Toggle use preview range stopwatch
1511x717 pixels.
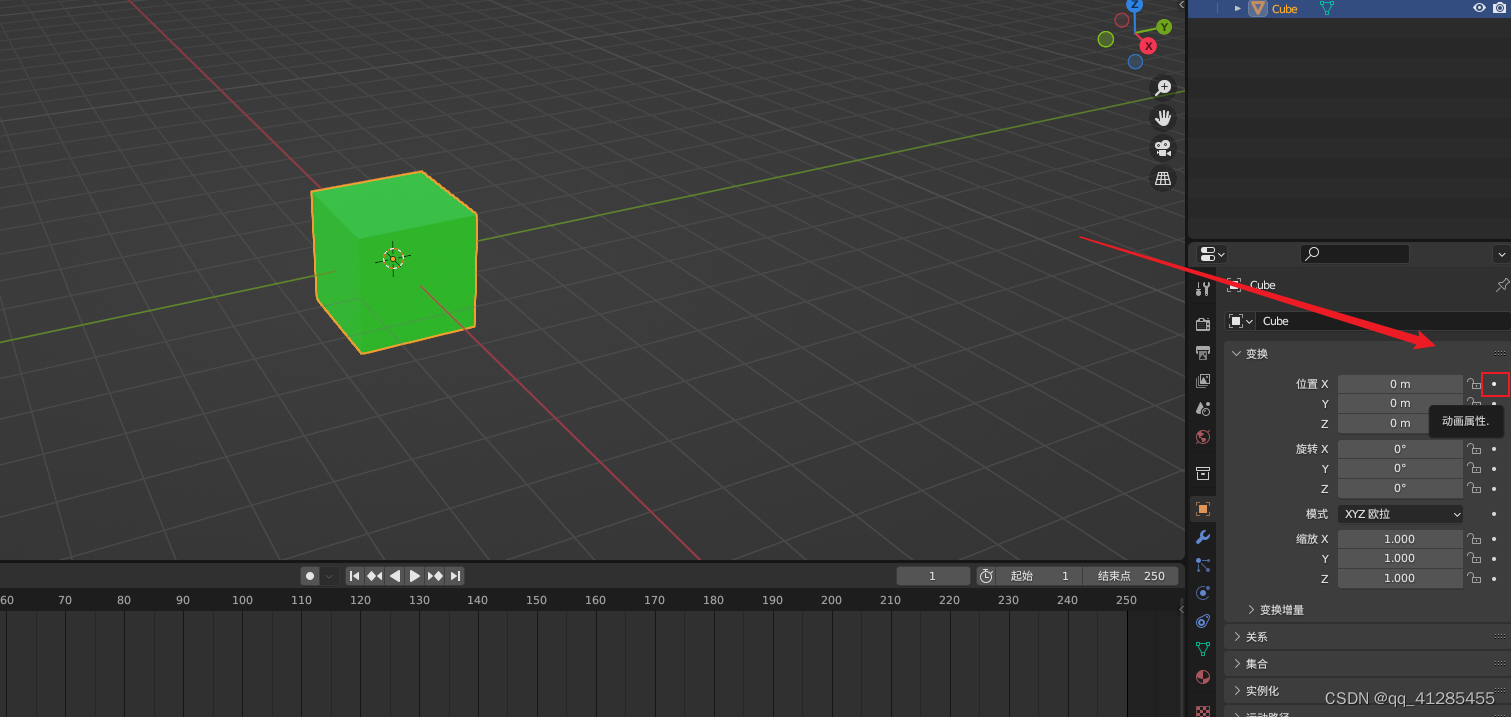pyautogui.click(x=986, y=576)
